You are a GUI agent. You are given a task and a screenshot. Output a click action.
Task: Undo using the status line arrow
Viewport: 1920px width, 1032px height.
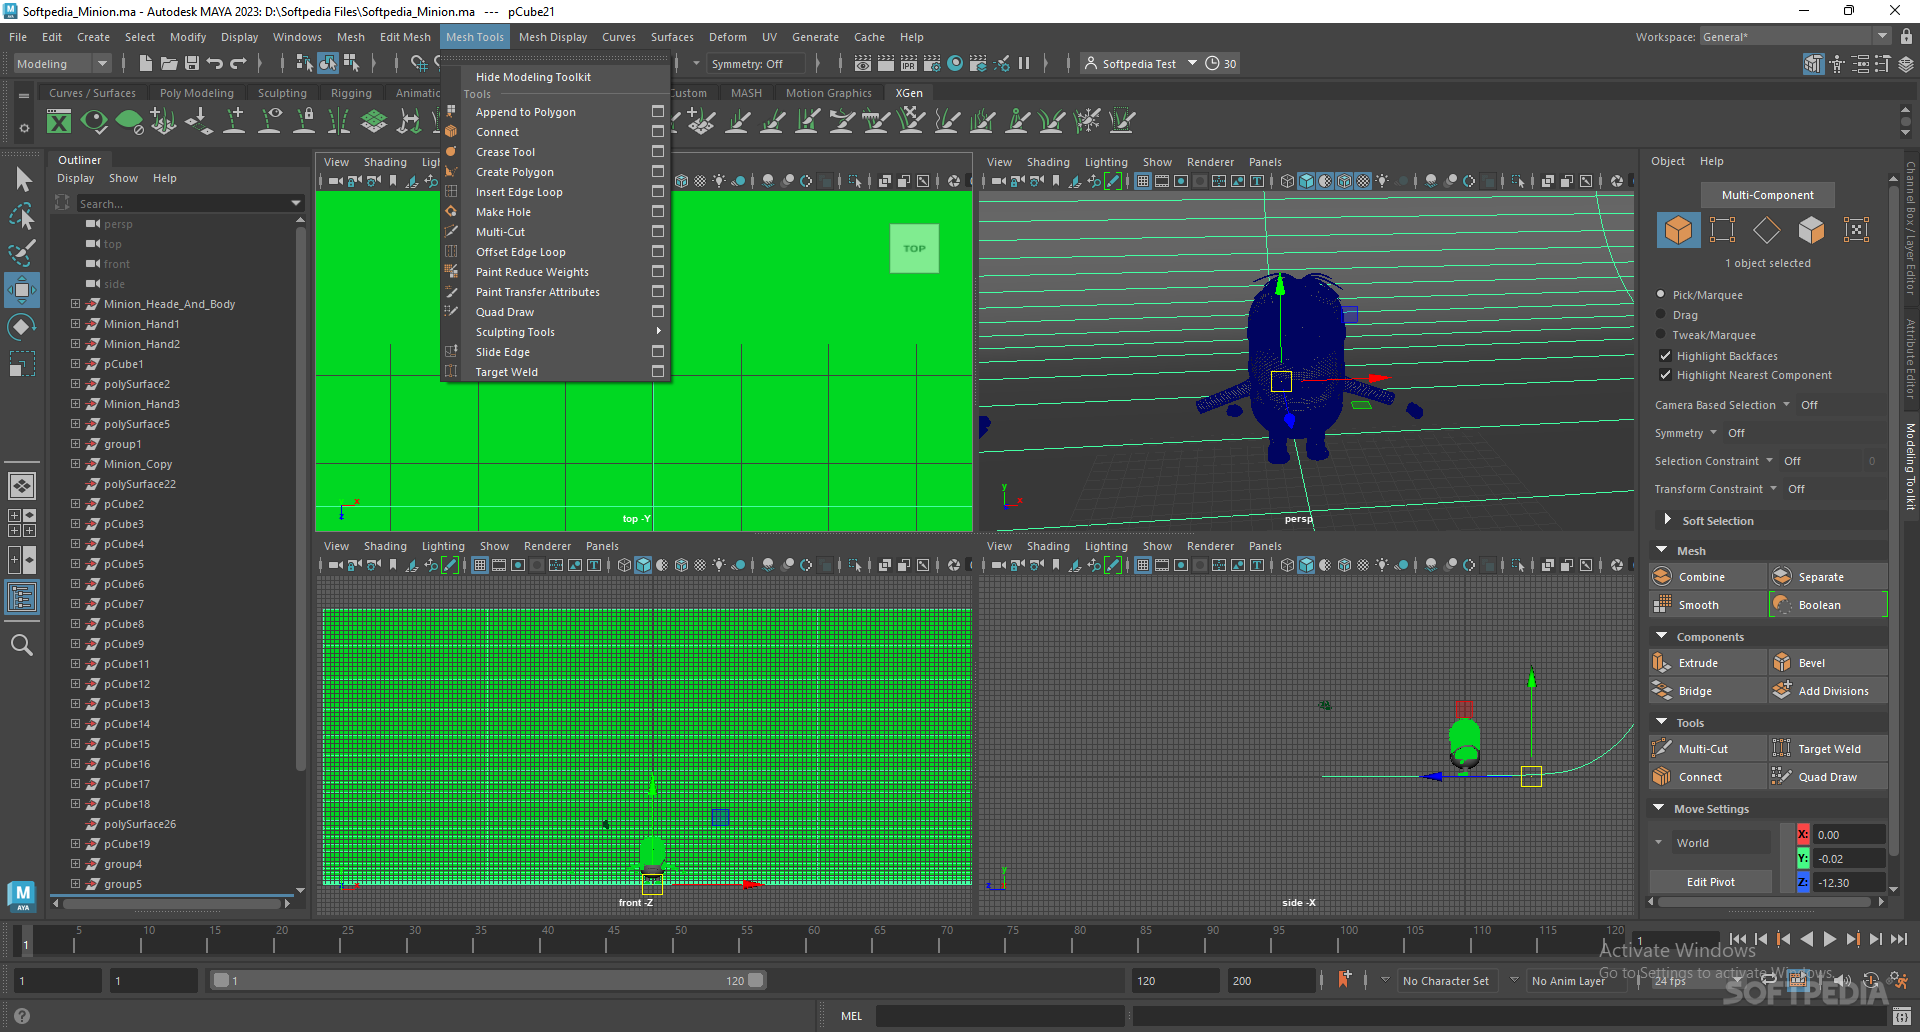(215, 63)
